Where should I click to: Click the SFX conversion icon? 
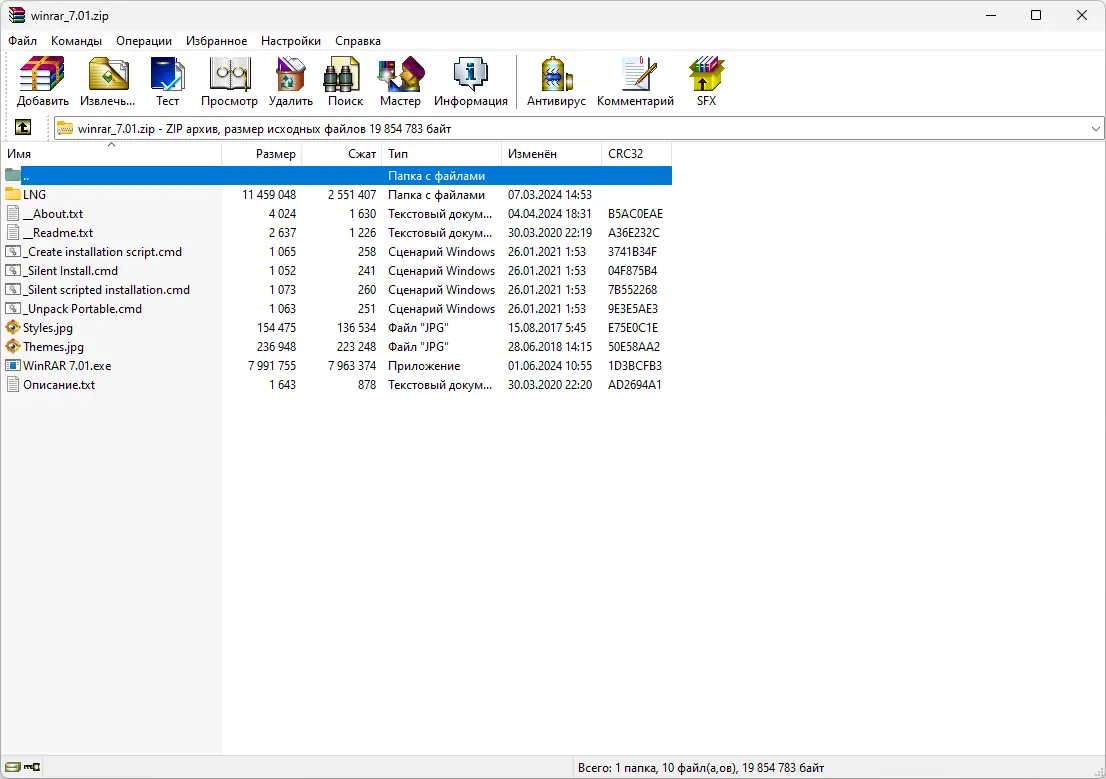pos(705,75)
